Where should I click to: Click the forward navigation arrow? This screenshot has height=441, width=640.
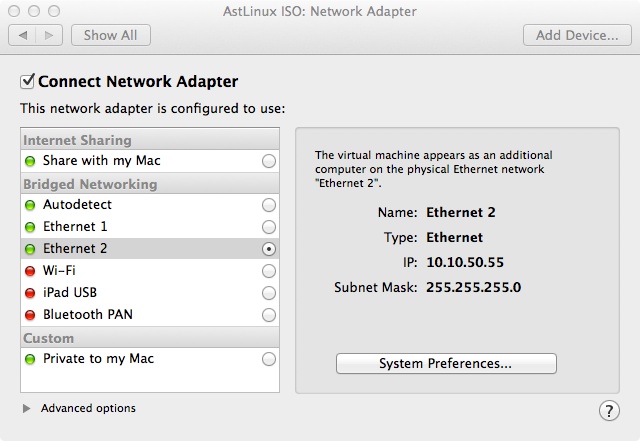[x=49, y=36]
